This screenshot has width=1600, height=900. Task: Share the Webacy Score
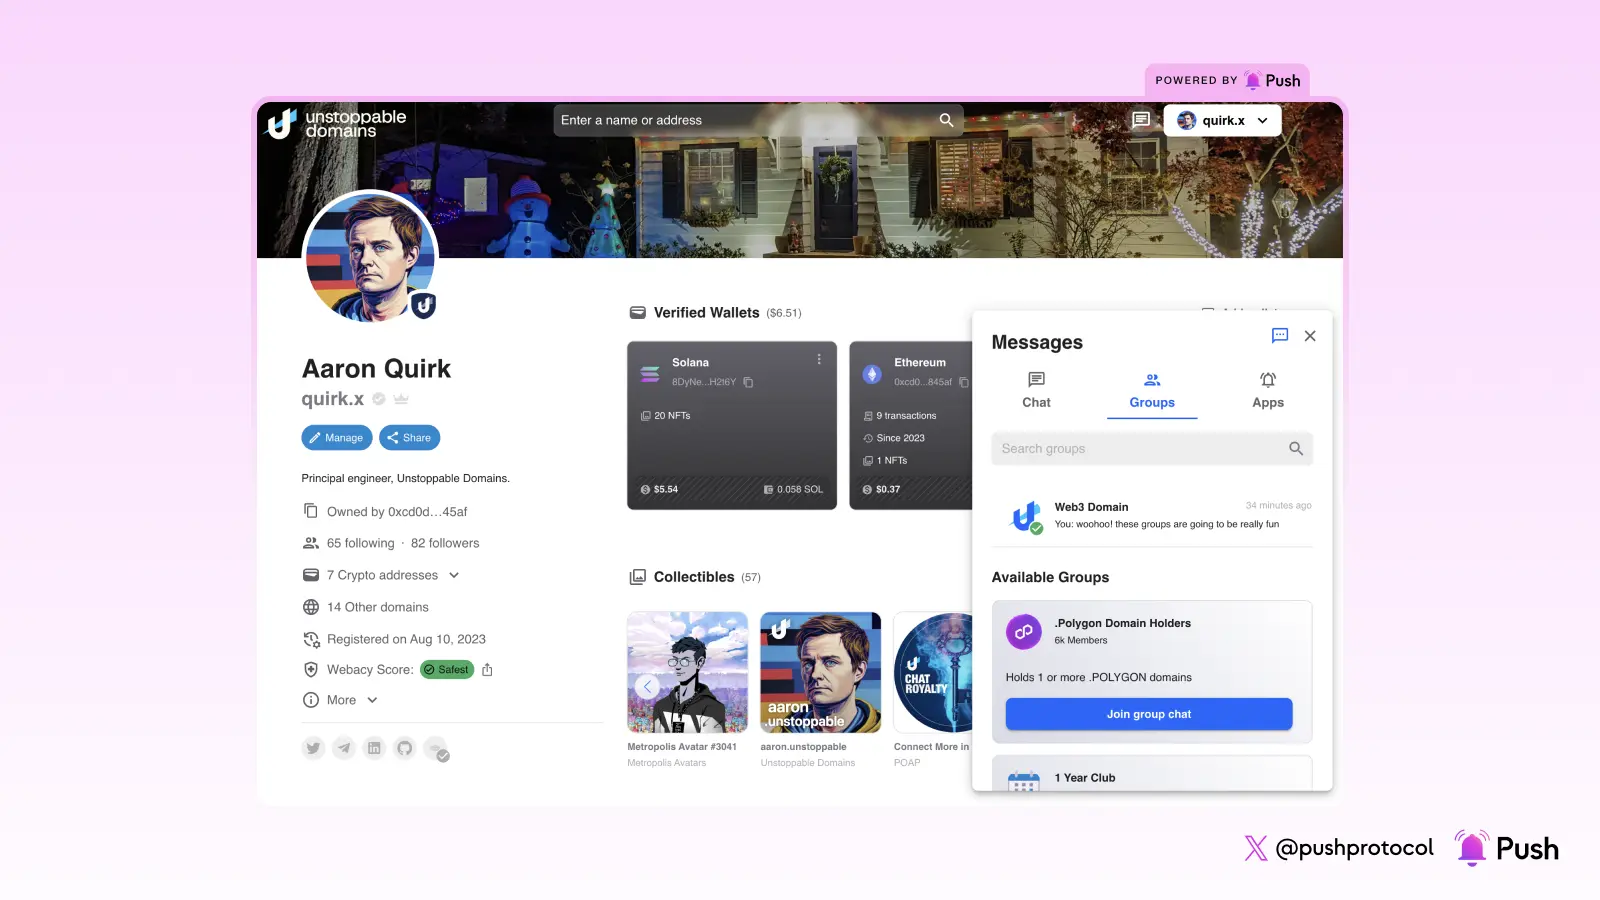(487, 669)
